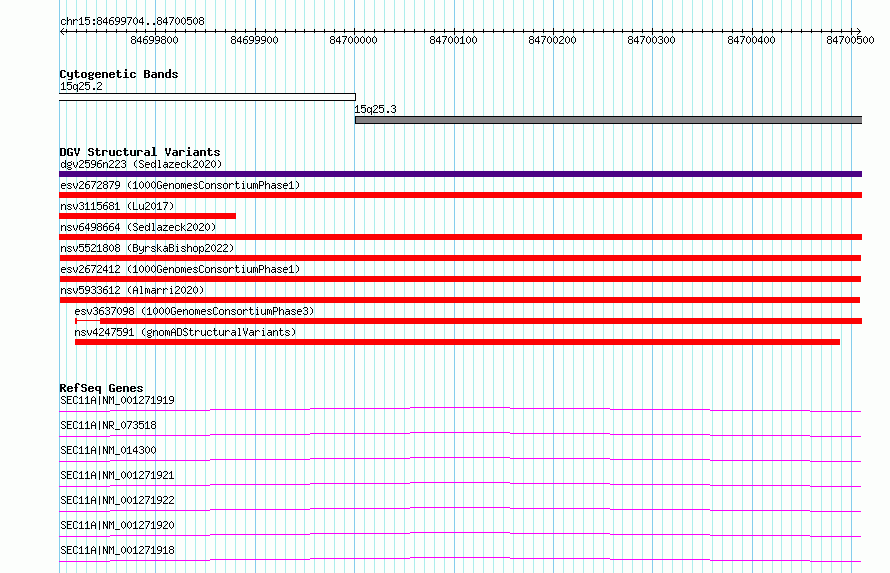Click the nsv6498664 (Sedlazeck2020) label

click(x=138, y=227)
